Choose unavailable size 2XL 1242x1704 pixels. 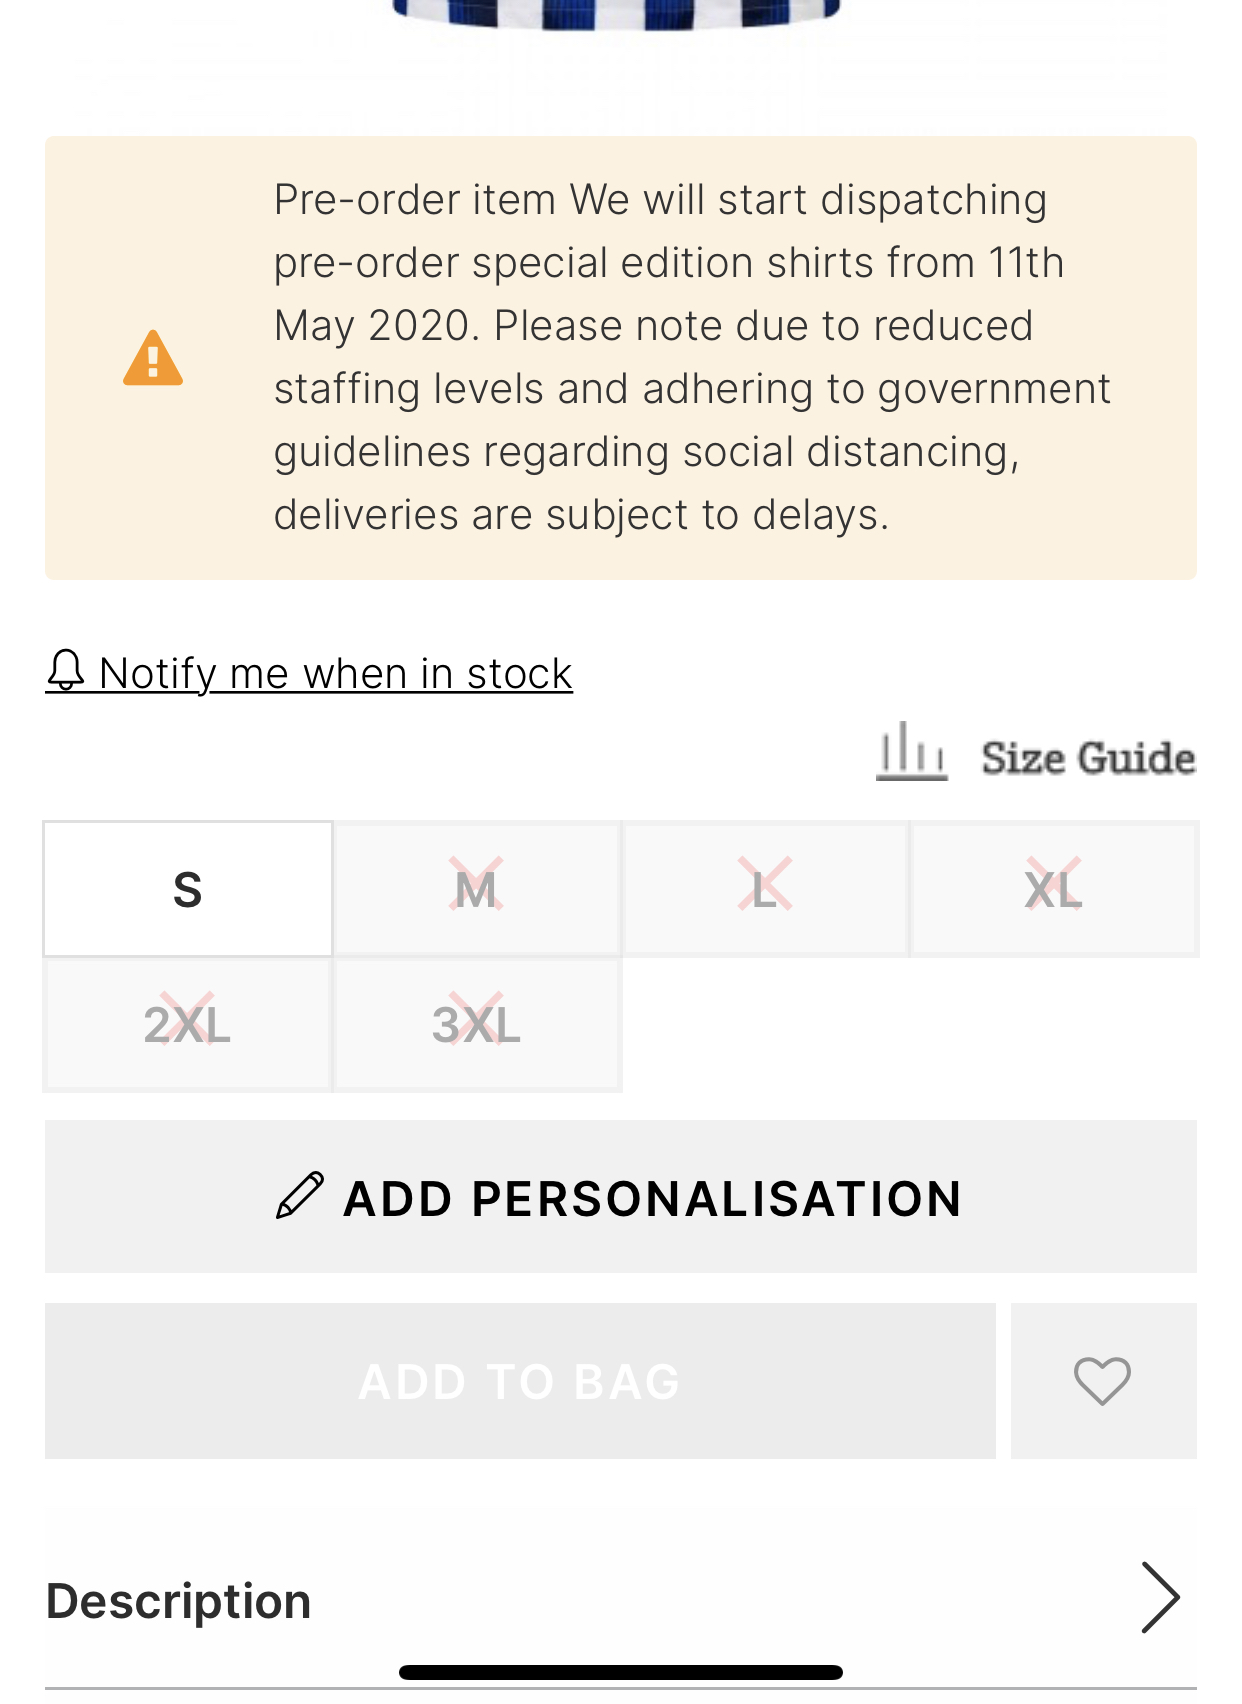(188, 1025)
